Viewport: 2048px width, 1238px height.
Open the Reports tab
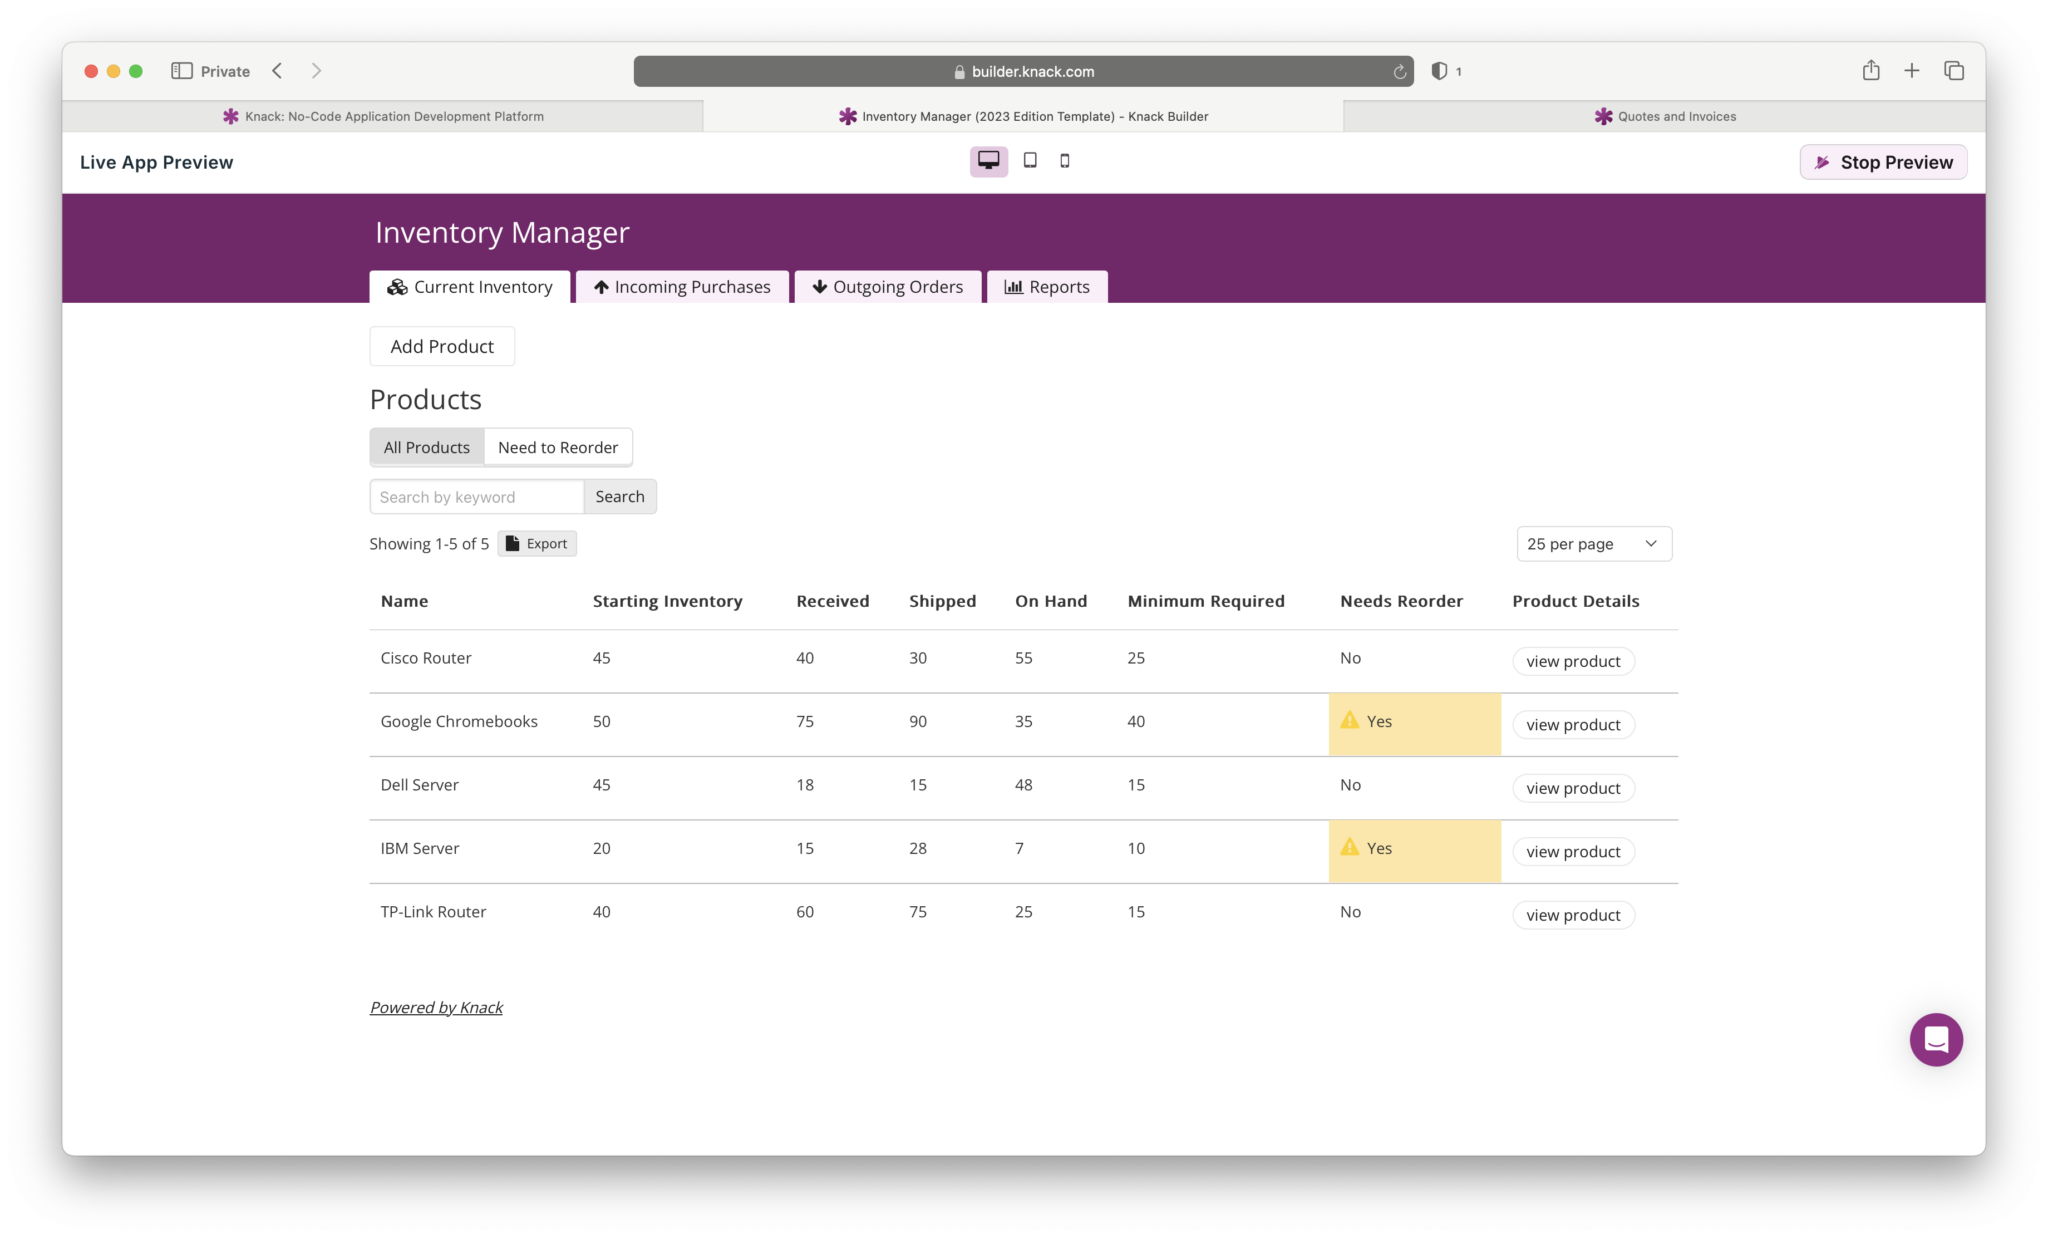1046,287
